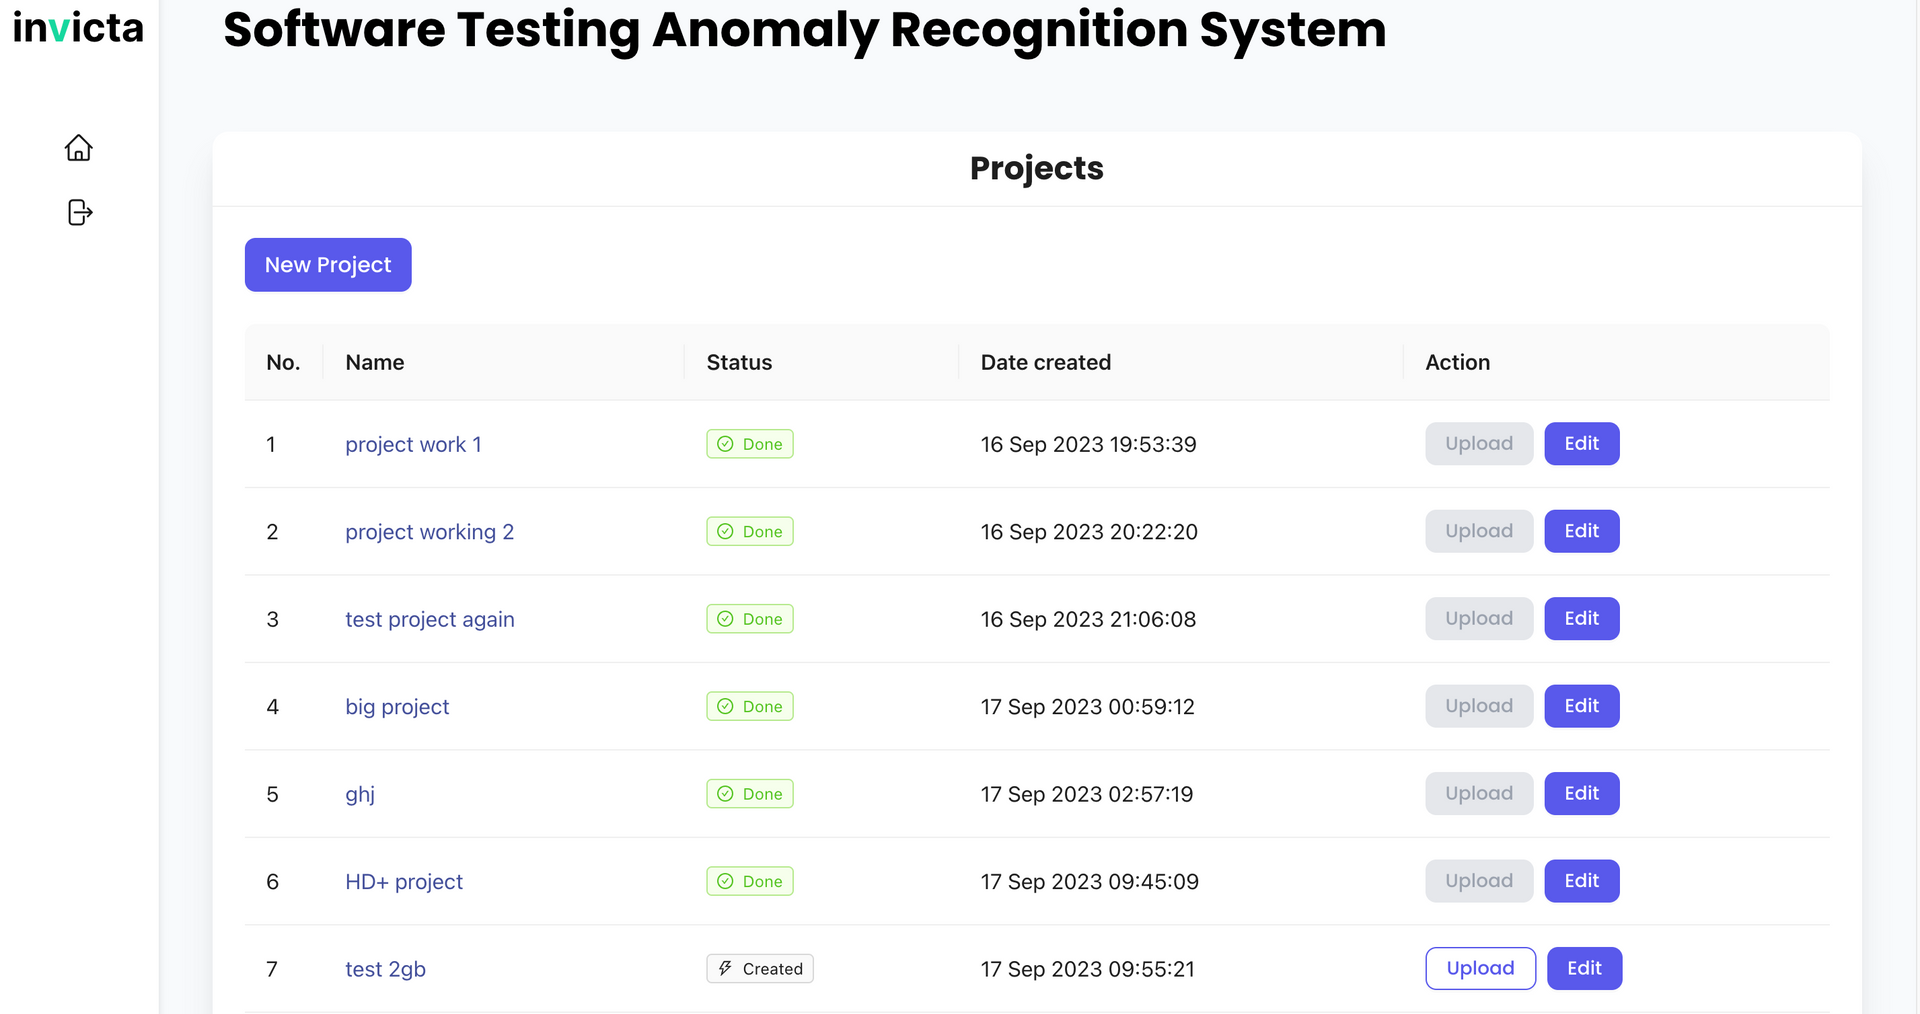Click the Date created column header

1045,362
